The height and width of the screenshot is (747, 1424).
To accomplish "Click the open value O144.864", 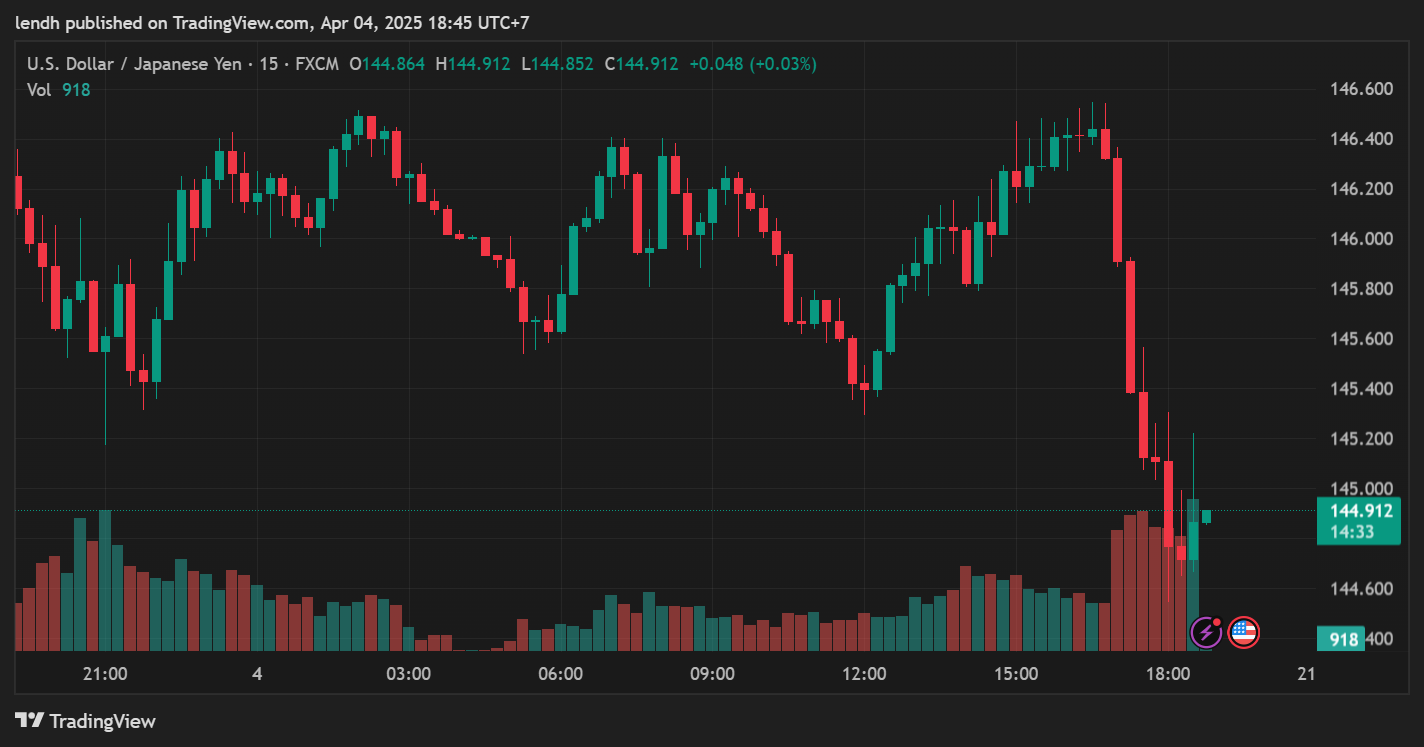I will point(387,64).
